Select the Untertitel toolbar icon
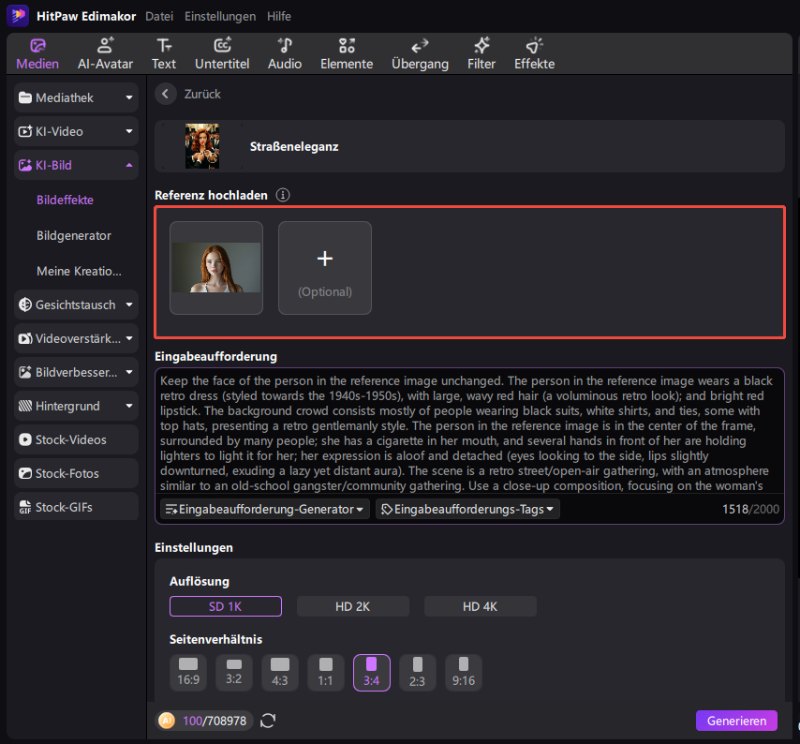 tap(221, 53)
